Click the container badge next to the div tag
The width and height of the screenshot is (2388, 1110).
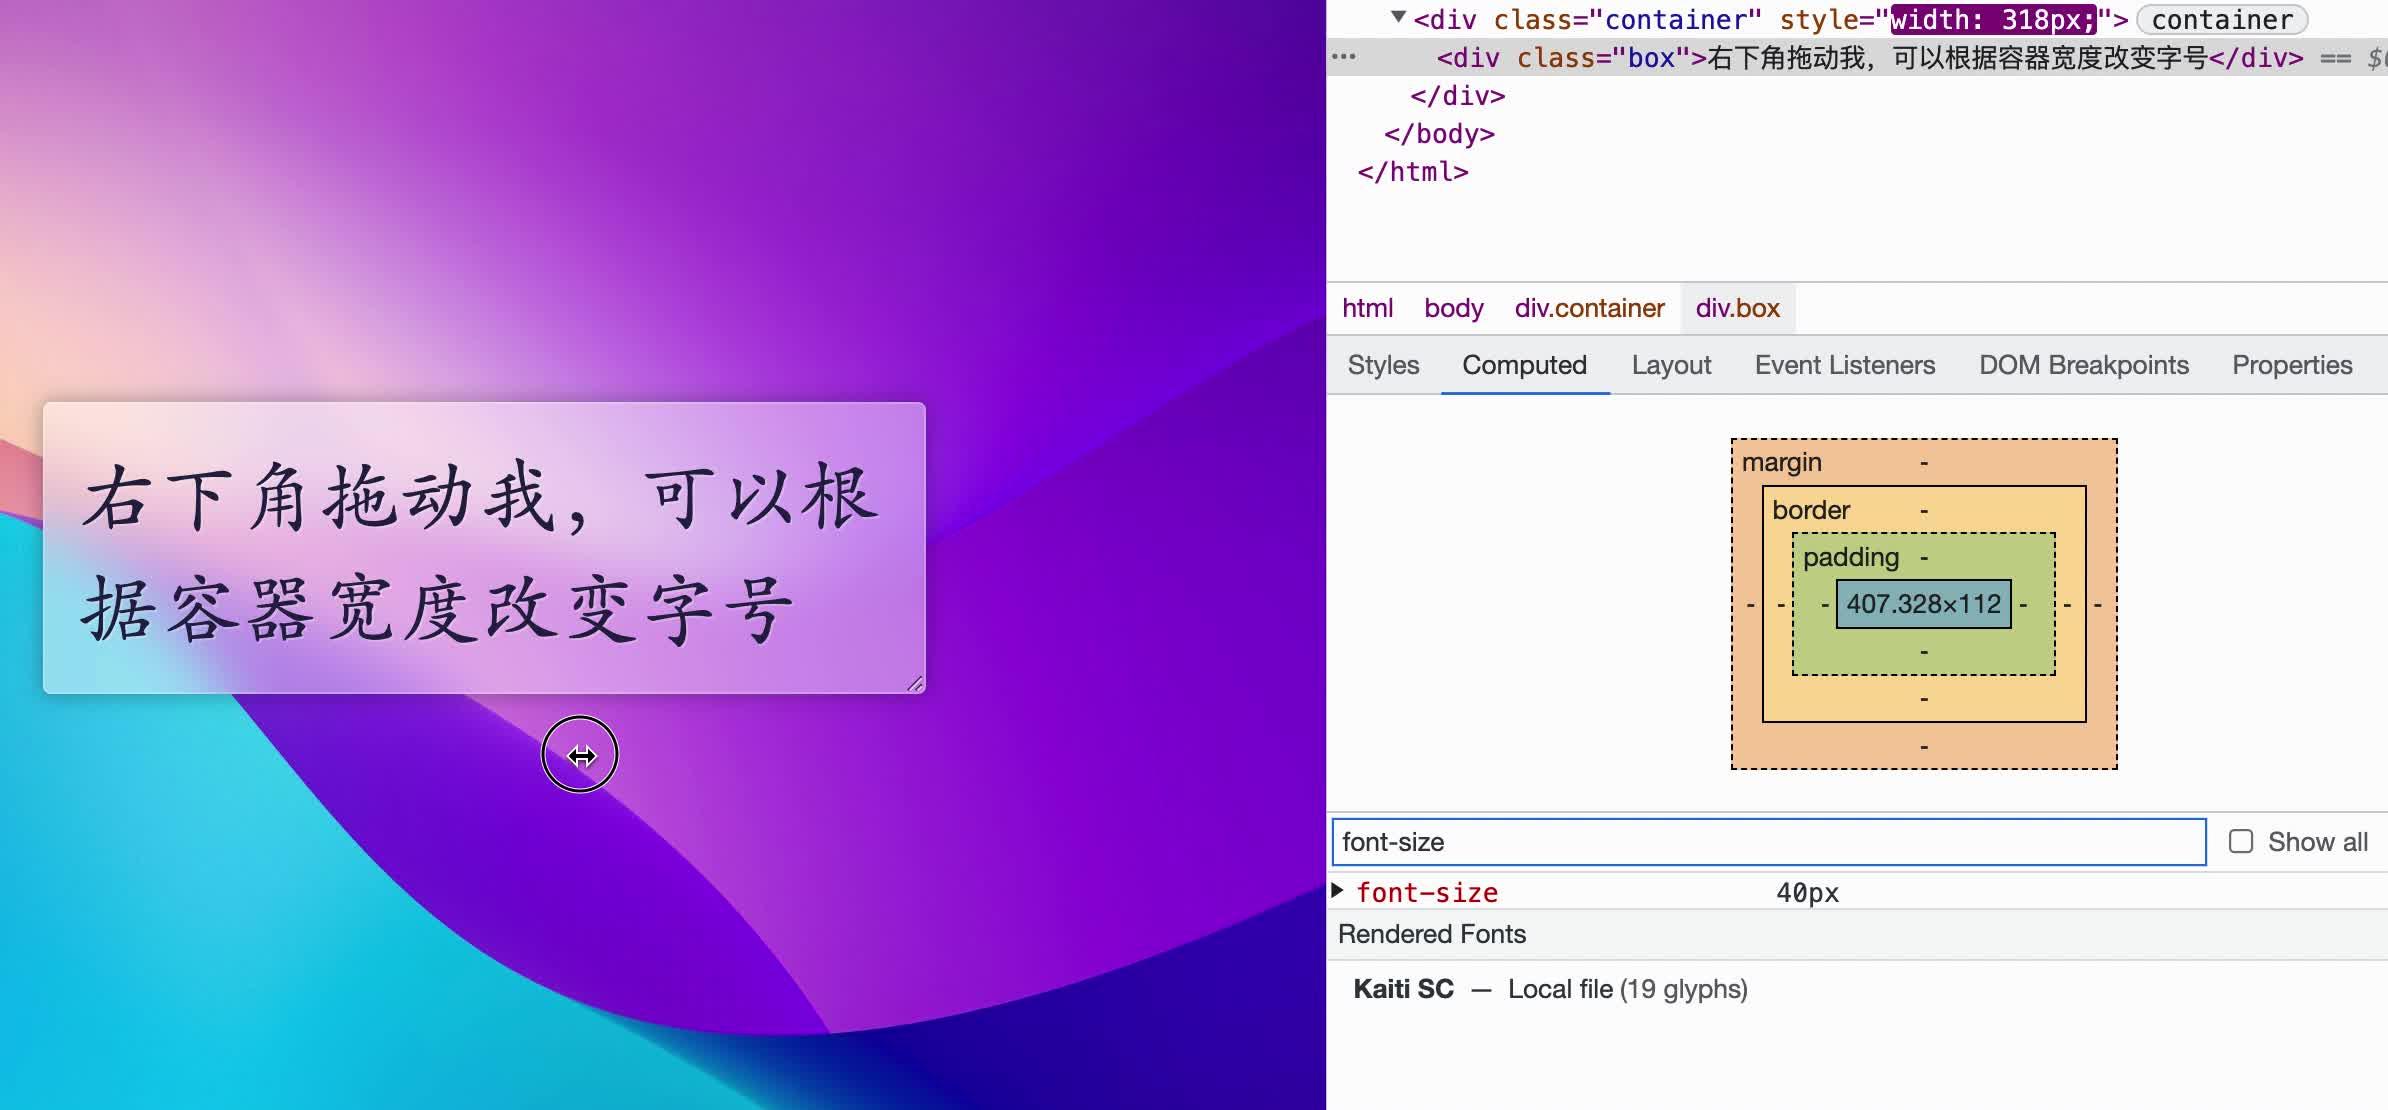(2222, 20)
